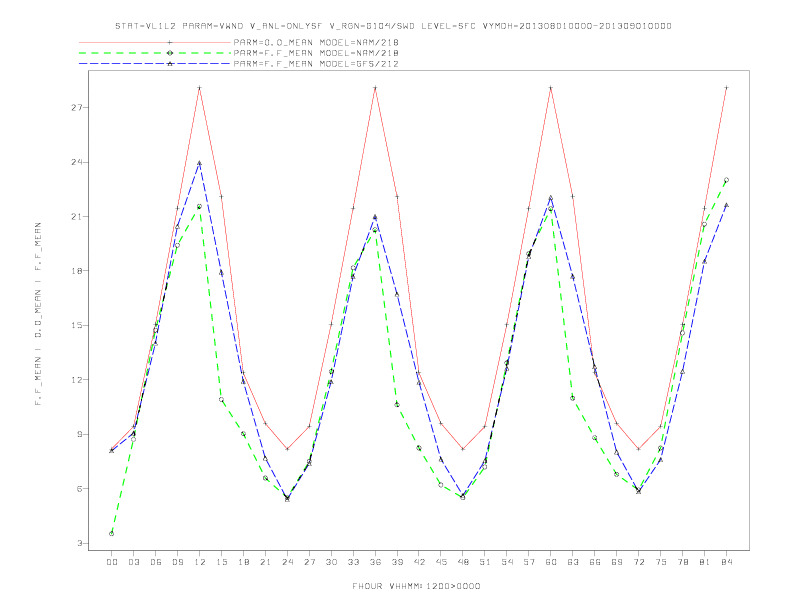Click x-axis tick label 84

point(726,562)
